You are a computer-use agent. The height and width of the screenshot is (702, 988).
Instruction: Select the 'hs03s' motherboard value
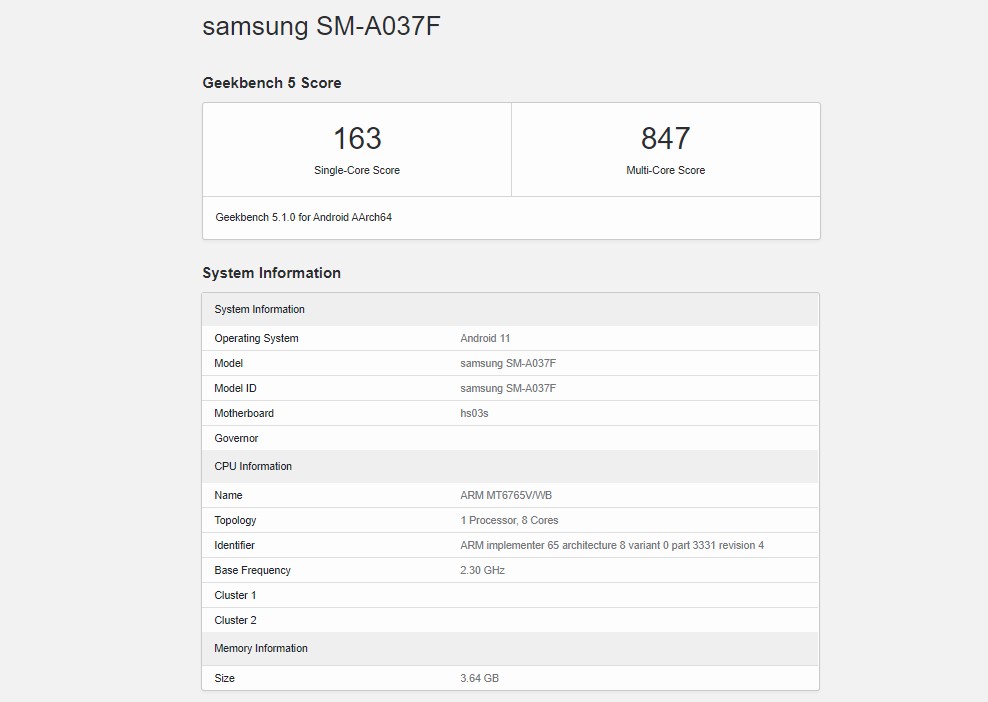tap(474, 413)
